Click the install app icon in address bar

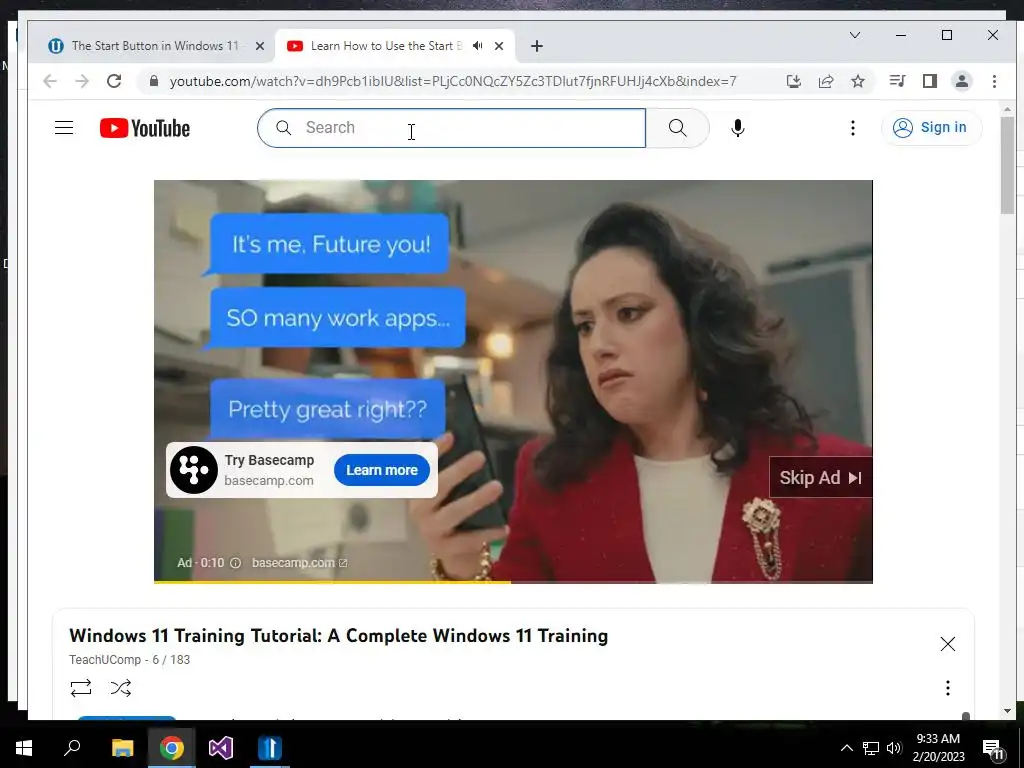793,81
